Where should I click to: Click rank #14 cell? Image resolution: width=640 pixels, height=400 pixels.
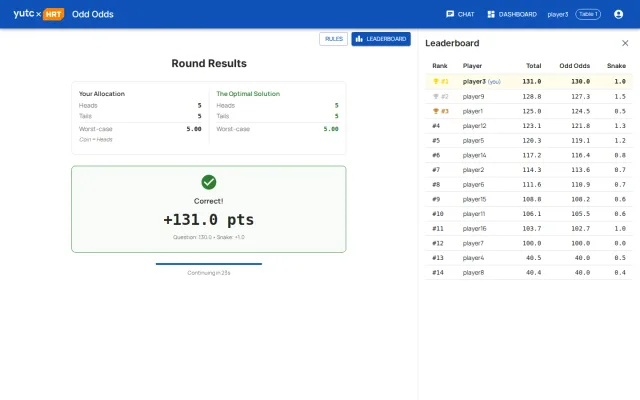(x=438, y=273)
